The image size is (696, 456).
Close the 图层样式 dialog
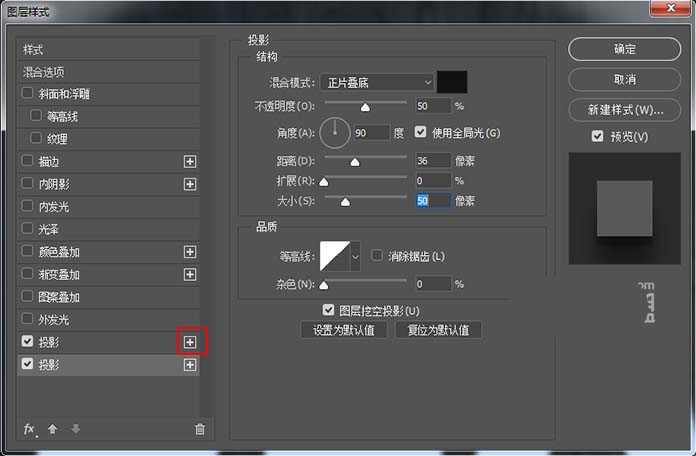point(670,8)
